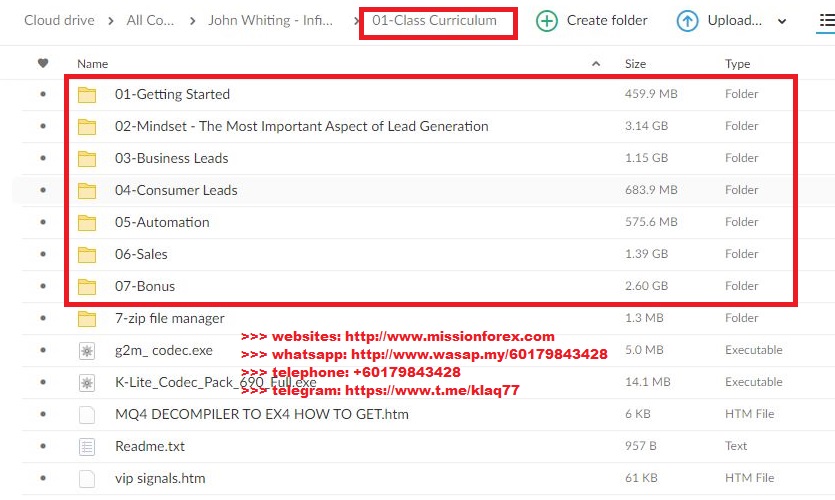Toggle favorite dot on 04-Consumer Leads row

point(43,190)
